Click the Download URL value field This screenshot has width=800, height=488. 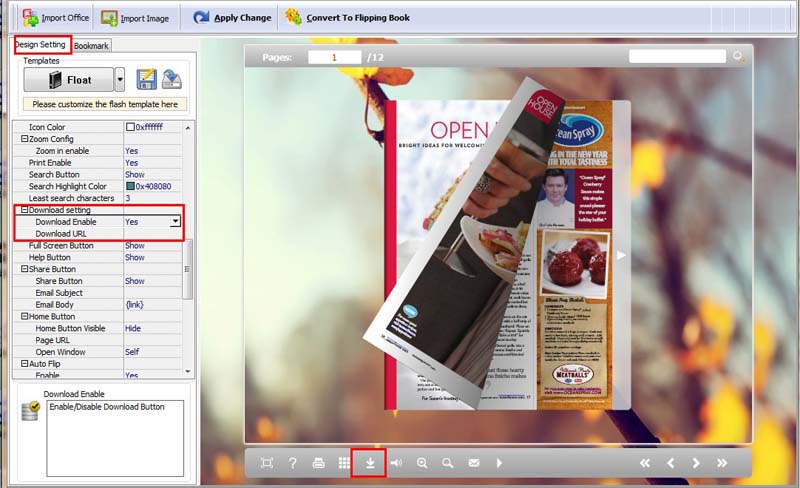[x=152, y=233]
